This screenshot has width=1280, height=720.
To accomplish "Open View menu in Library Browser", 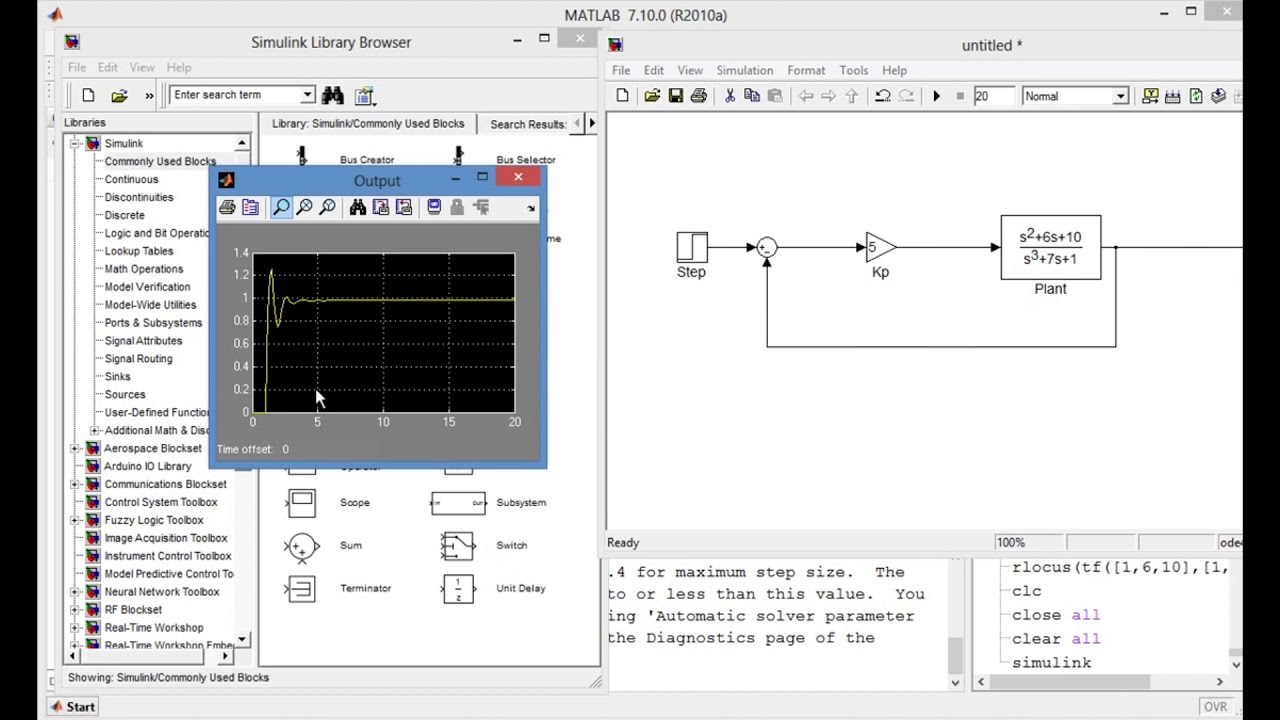I will click(141, 67).
